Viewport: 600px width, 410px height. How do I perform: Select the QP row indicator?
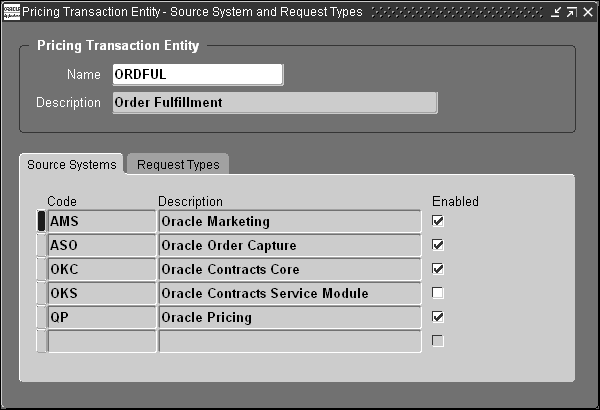[41, 317]
